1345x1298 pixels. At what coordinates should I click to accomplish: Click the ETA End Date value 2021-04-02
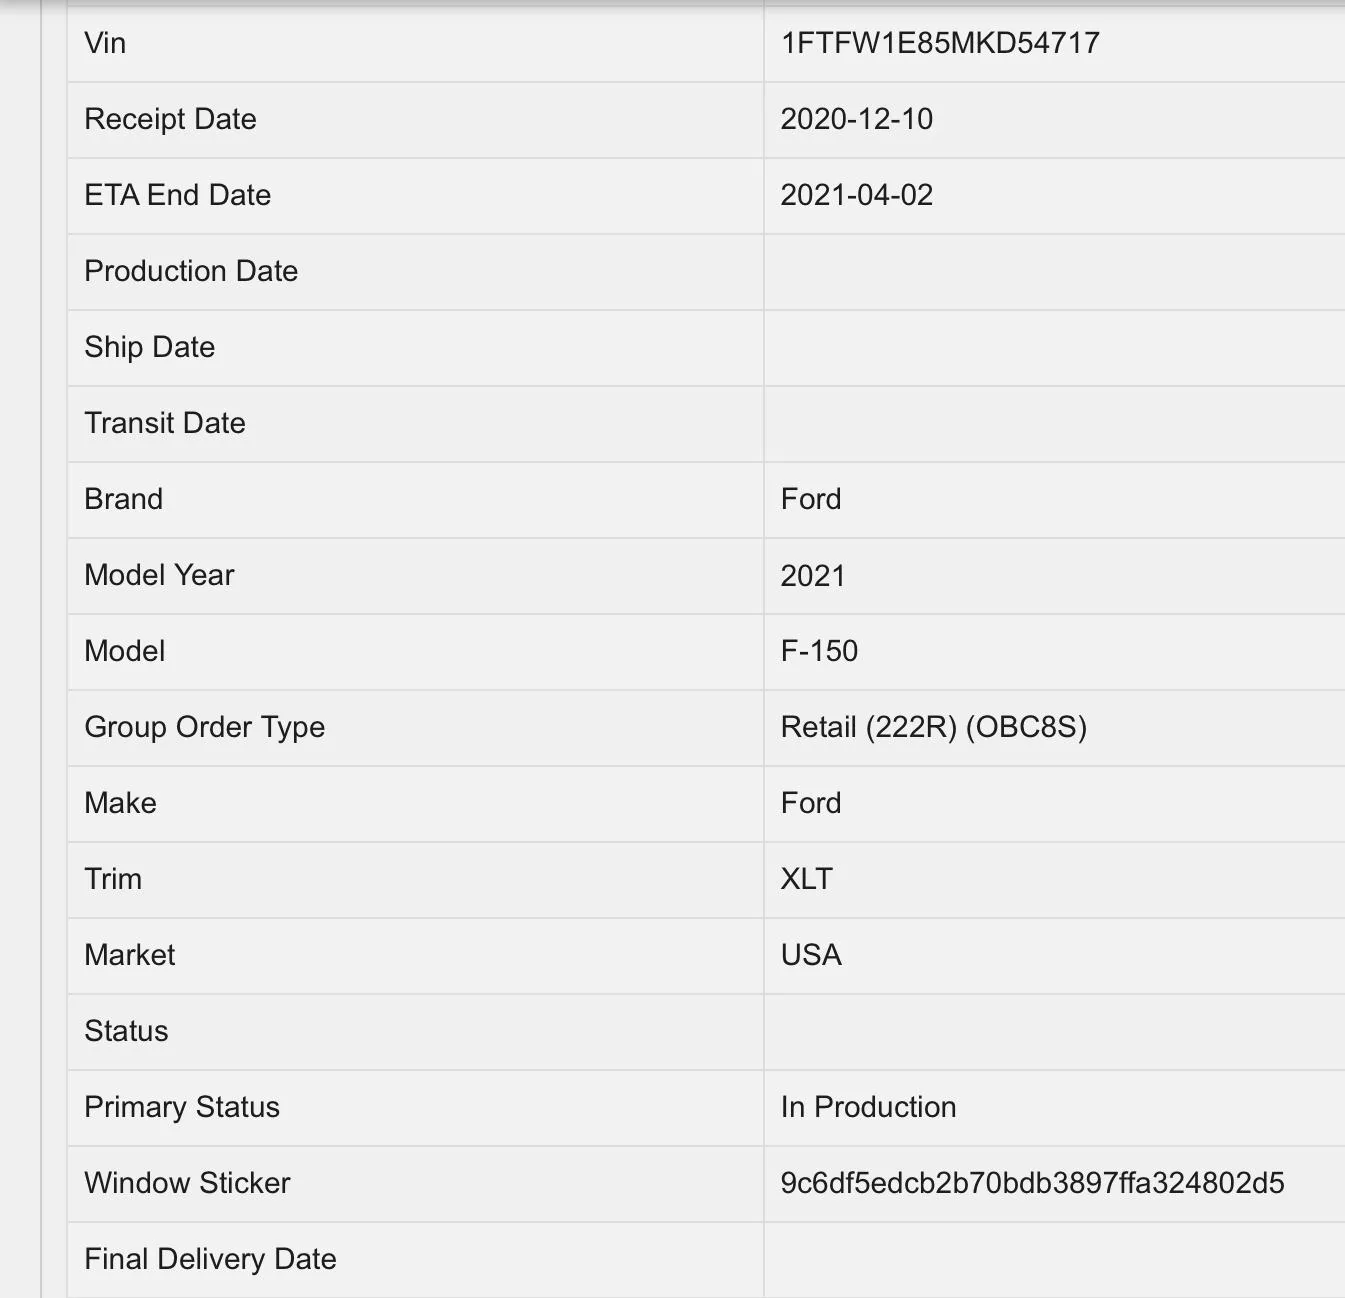[x=856, y=195]
